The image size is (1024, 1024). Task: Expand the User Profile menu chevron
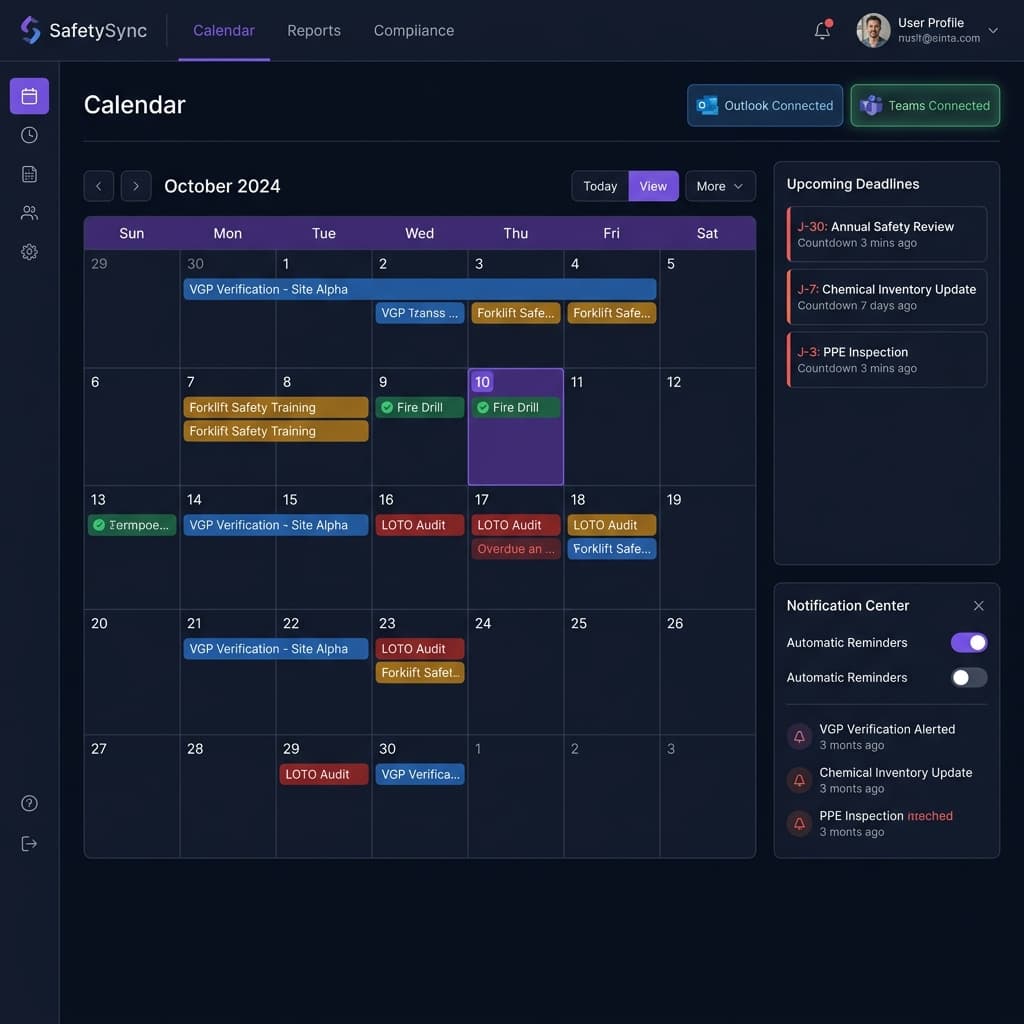click(992, 30)
